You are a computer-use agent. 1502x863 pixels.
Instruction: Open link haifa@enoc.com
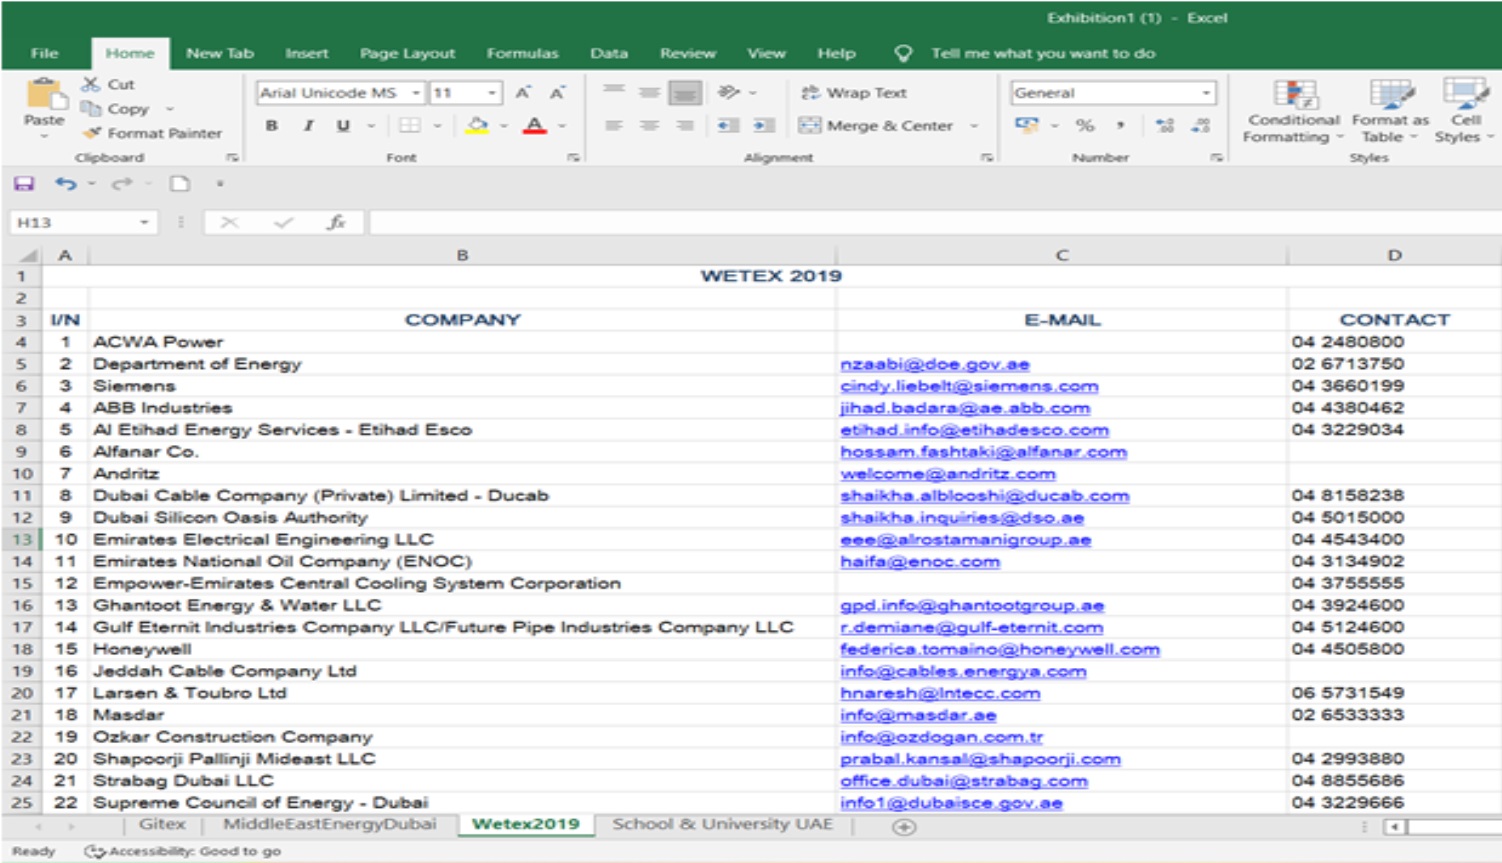coord(920,562)
